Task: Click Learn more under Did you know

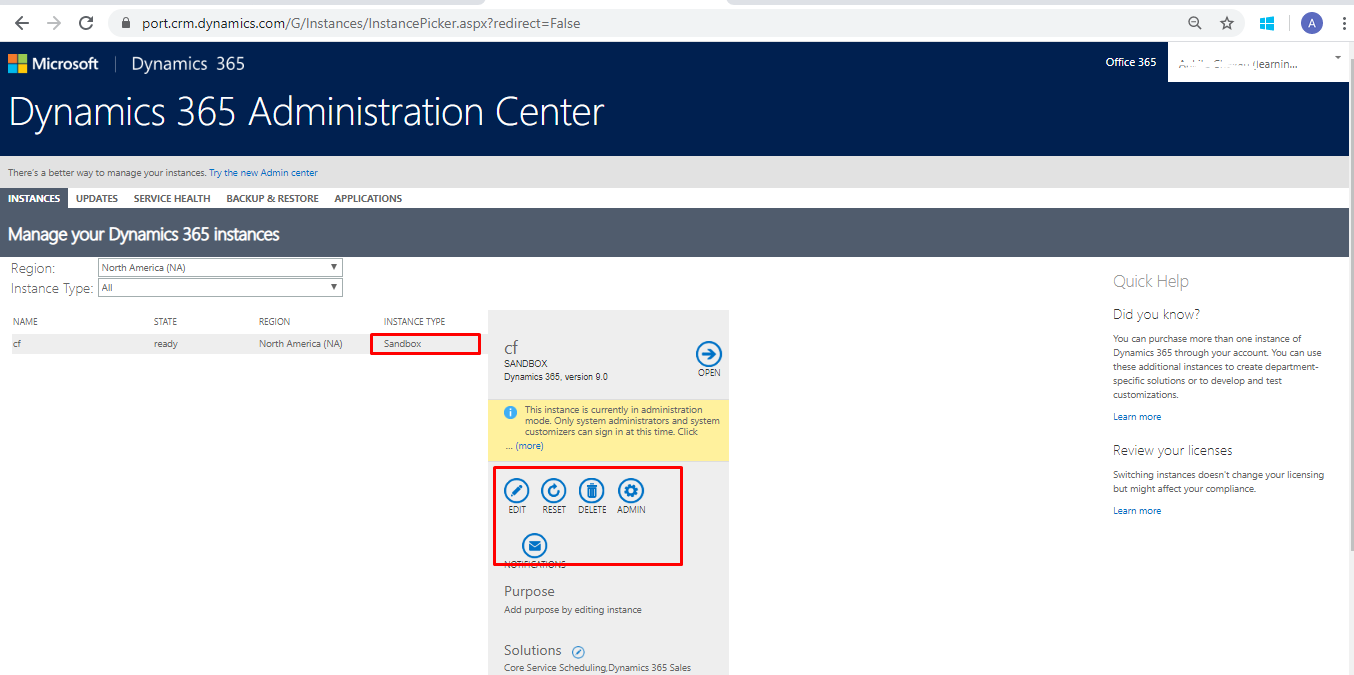Action: pyautogui.click(x=1137, y=417)
